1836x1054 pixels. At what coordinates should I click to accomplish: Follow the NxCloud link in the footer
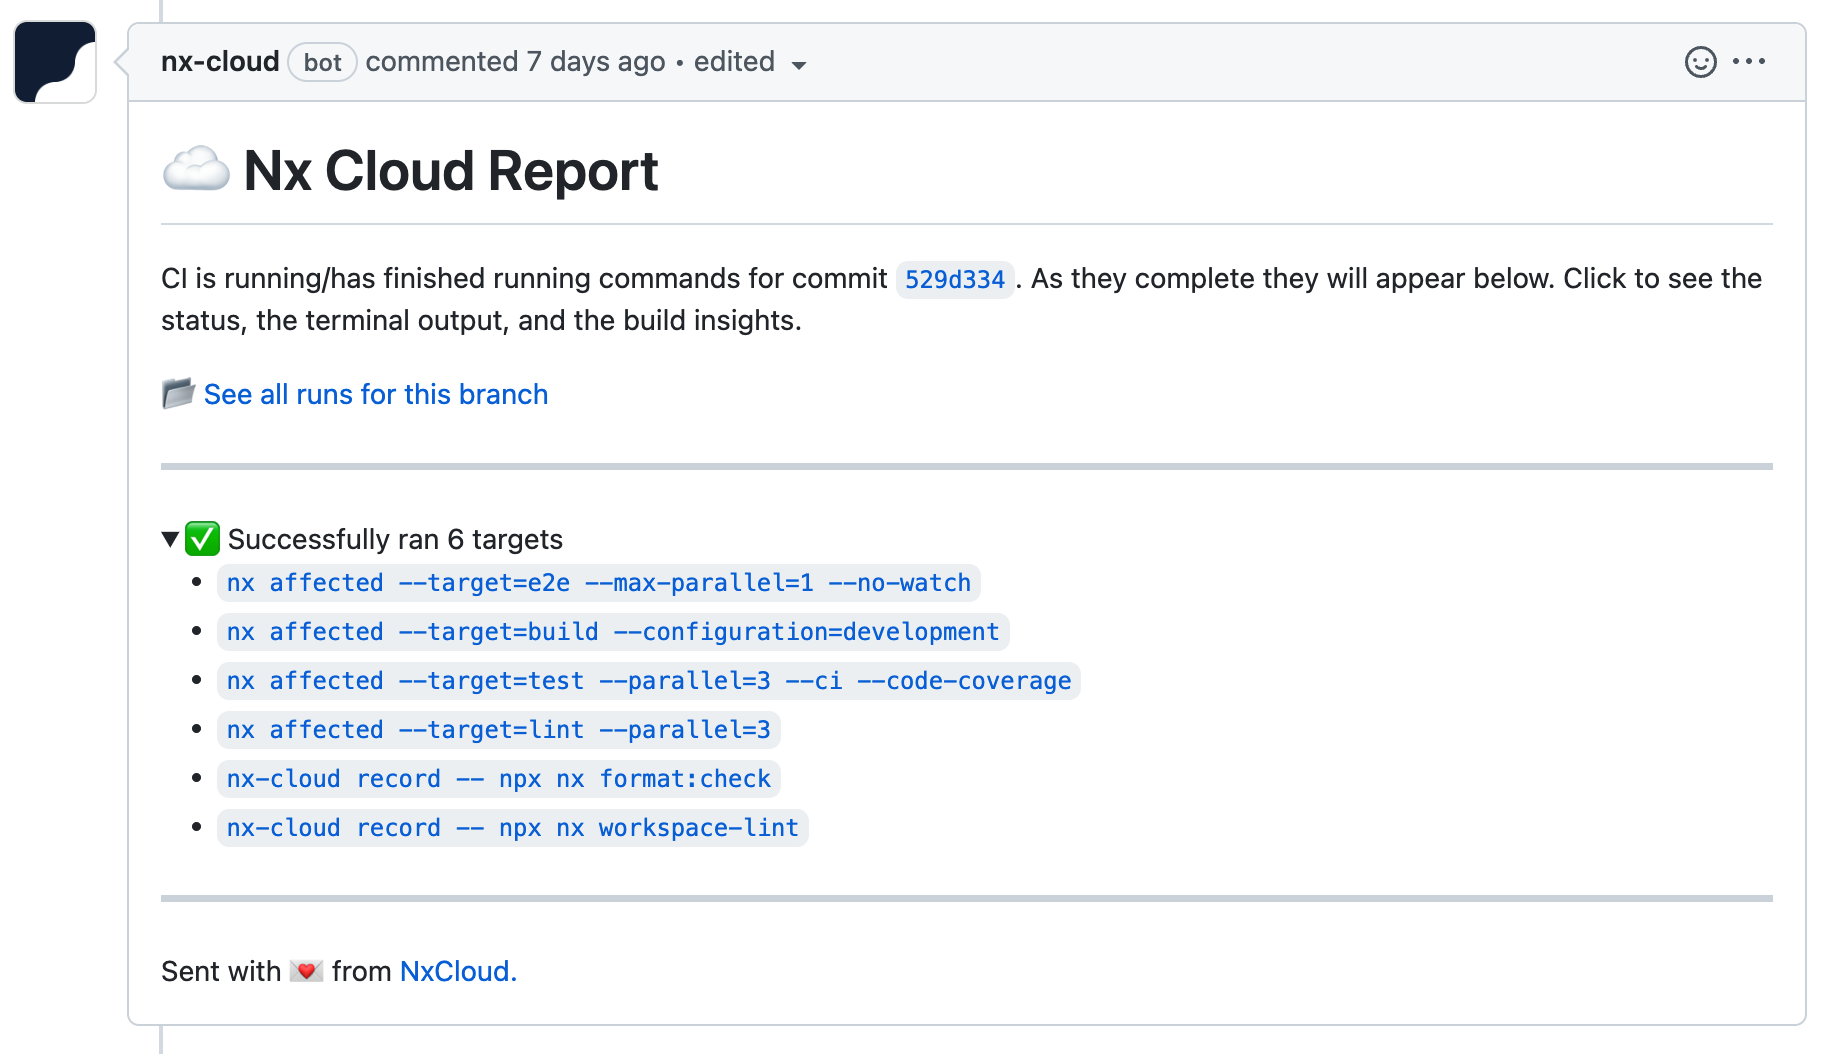pos(456,970)
